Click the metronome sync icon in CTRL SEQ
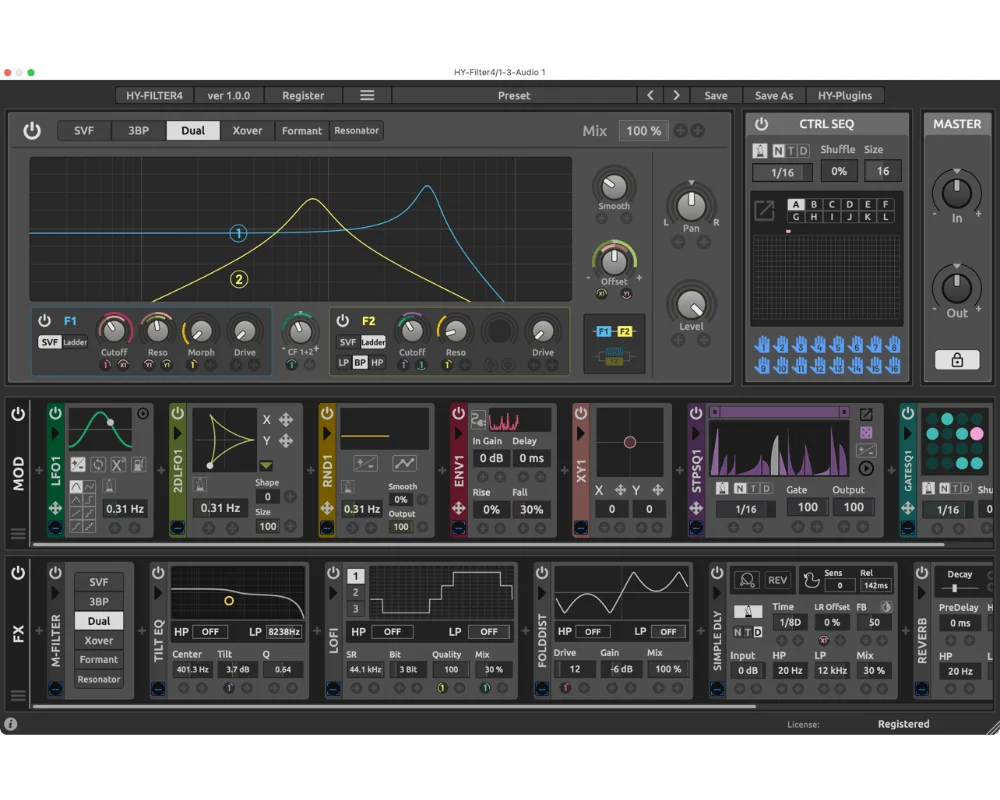Image resolution: width=1000 pixels, height=800 pixels. click(760, 151)
